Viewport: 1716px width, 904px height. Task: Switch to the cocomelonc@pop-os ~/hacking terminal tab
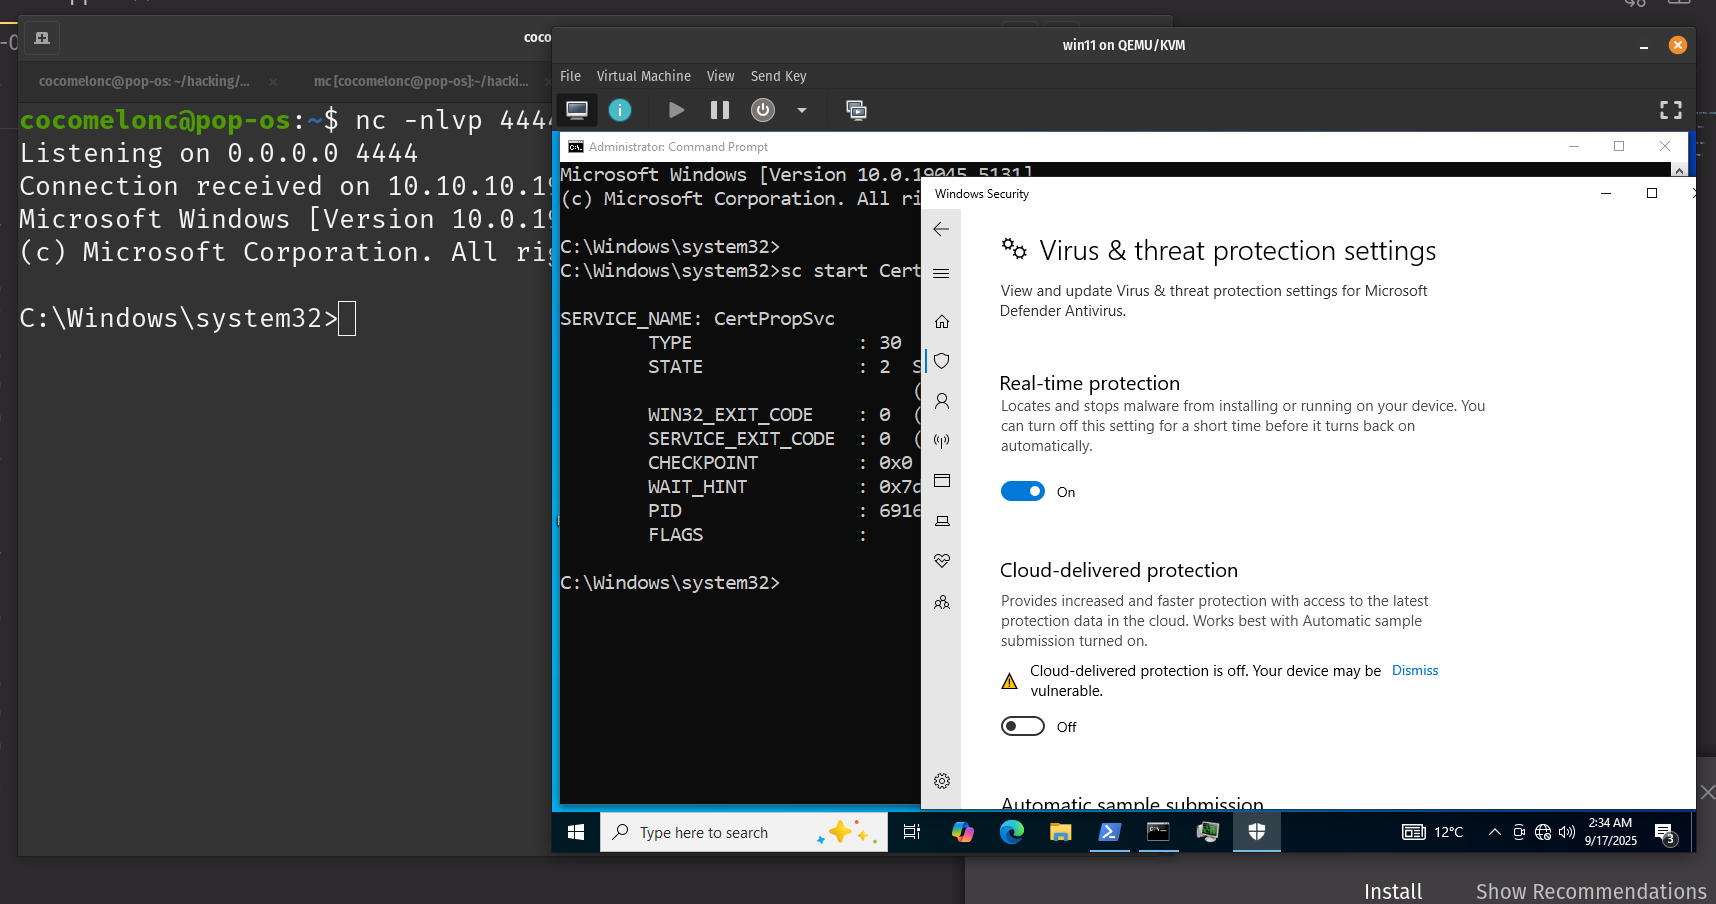coord(144,81)
